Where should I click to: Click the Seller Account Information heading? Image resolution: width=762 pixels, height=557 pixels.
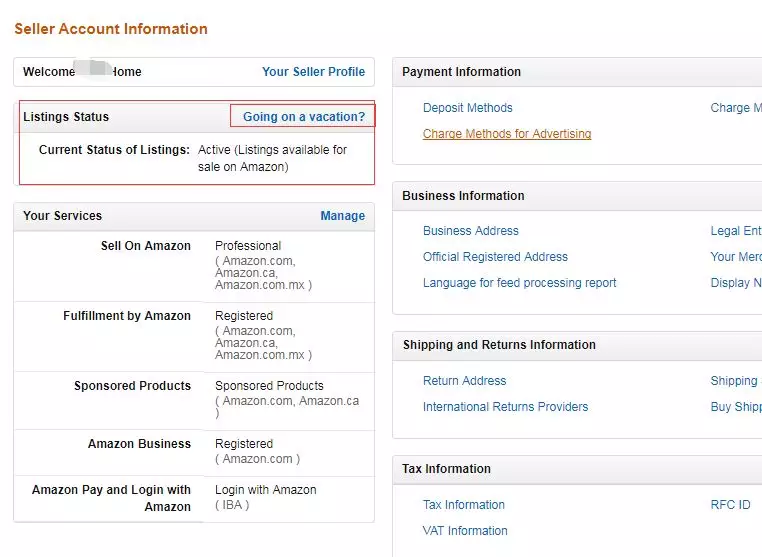pos(111,29)
